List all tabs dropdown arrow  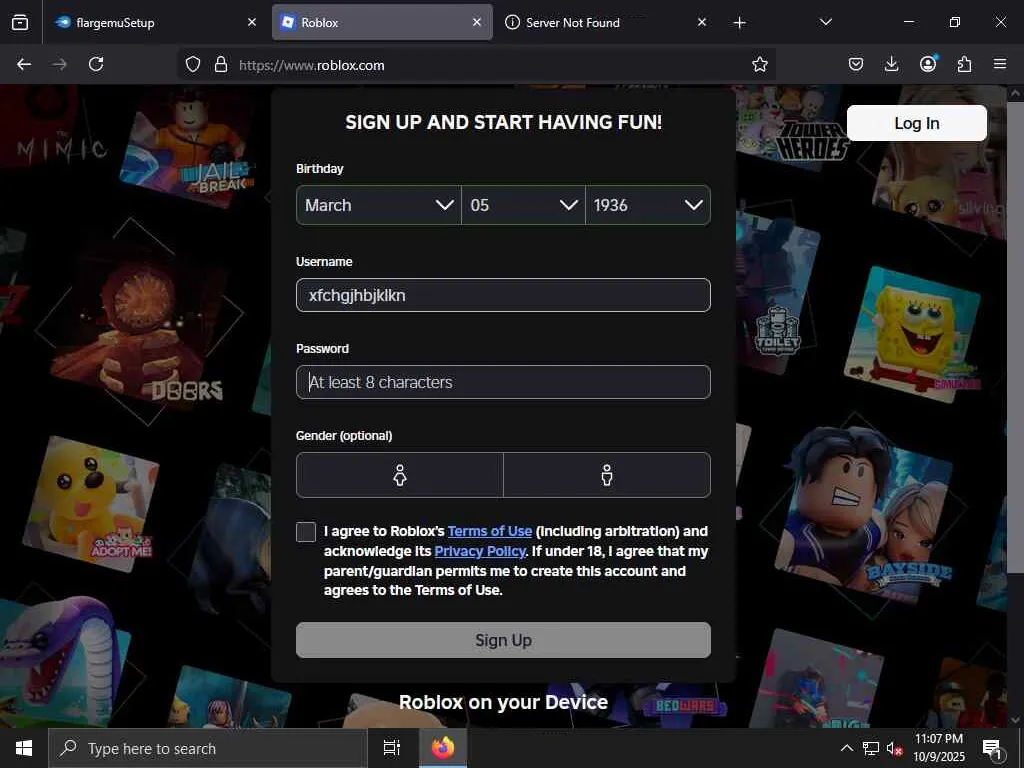[825, 22]
